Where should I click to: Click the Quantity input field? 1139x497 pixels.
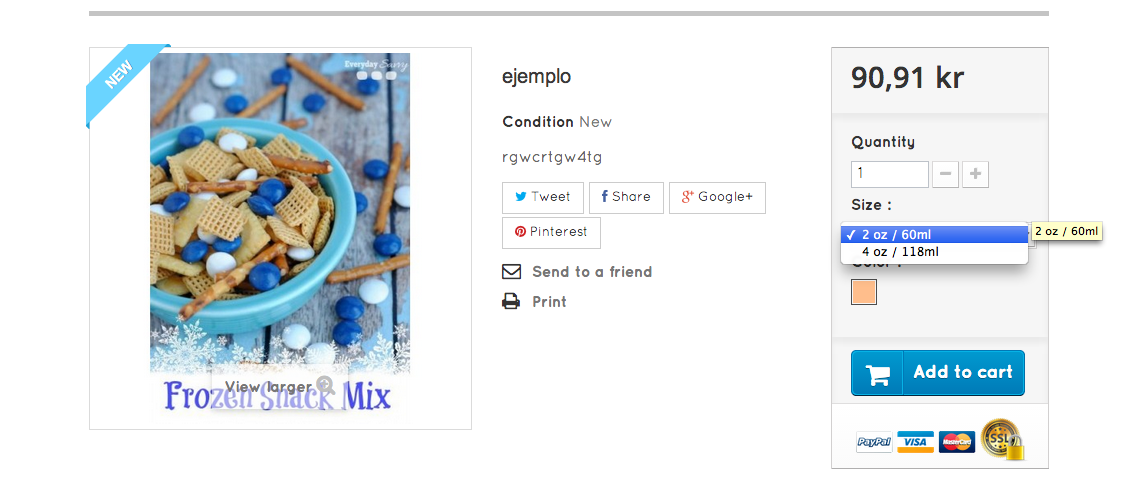point(890,174)
